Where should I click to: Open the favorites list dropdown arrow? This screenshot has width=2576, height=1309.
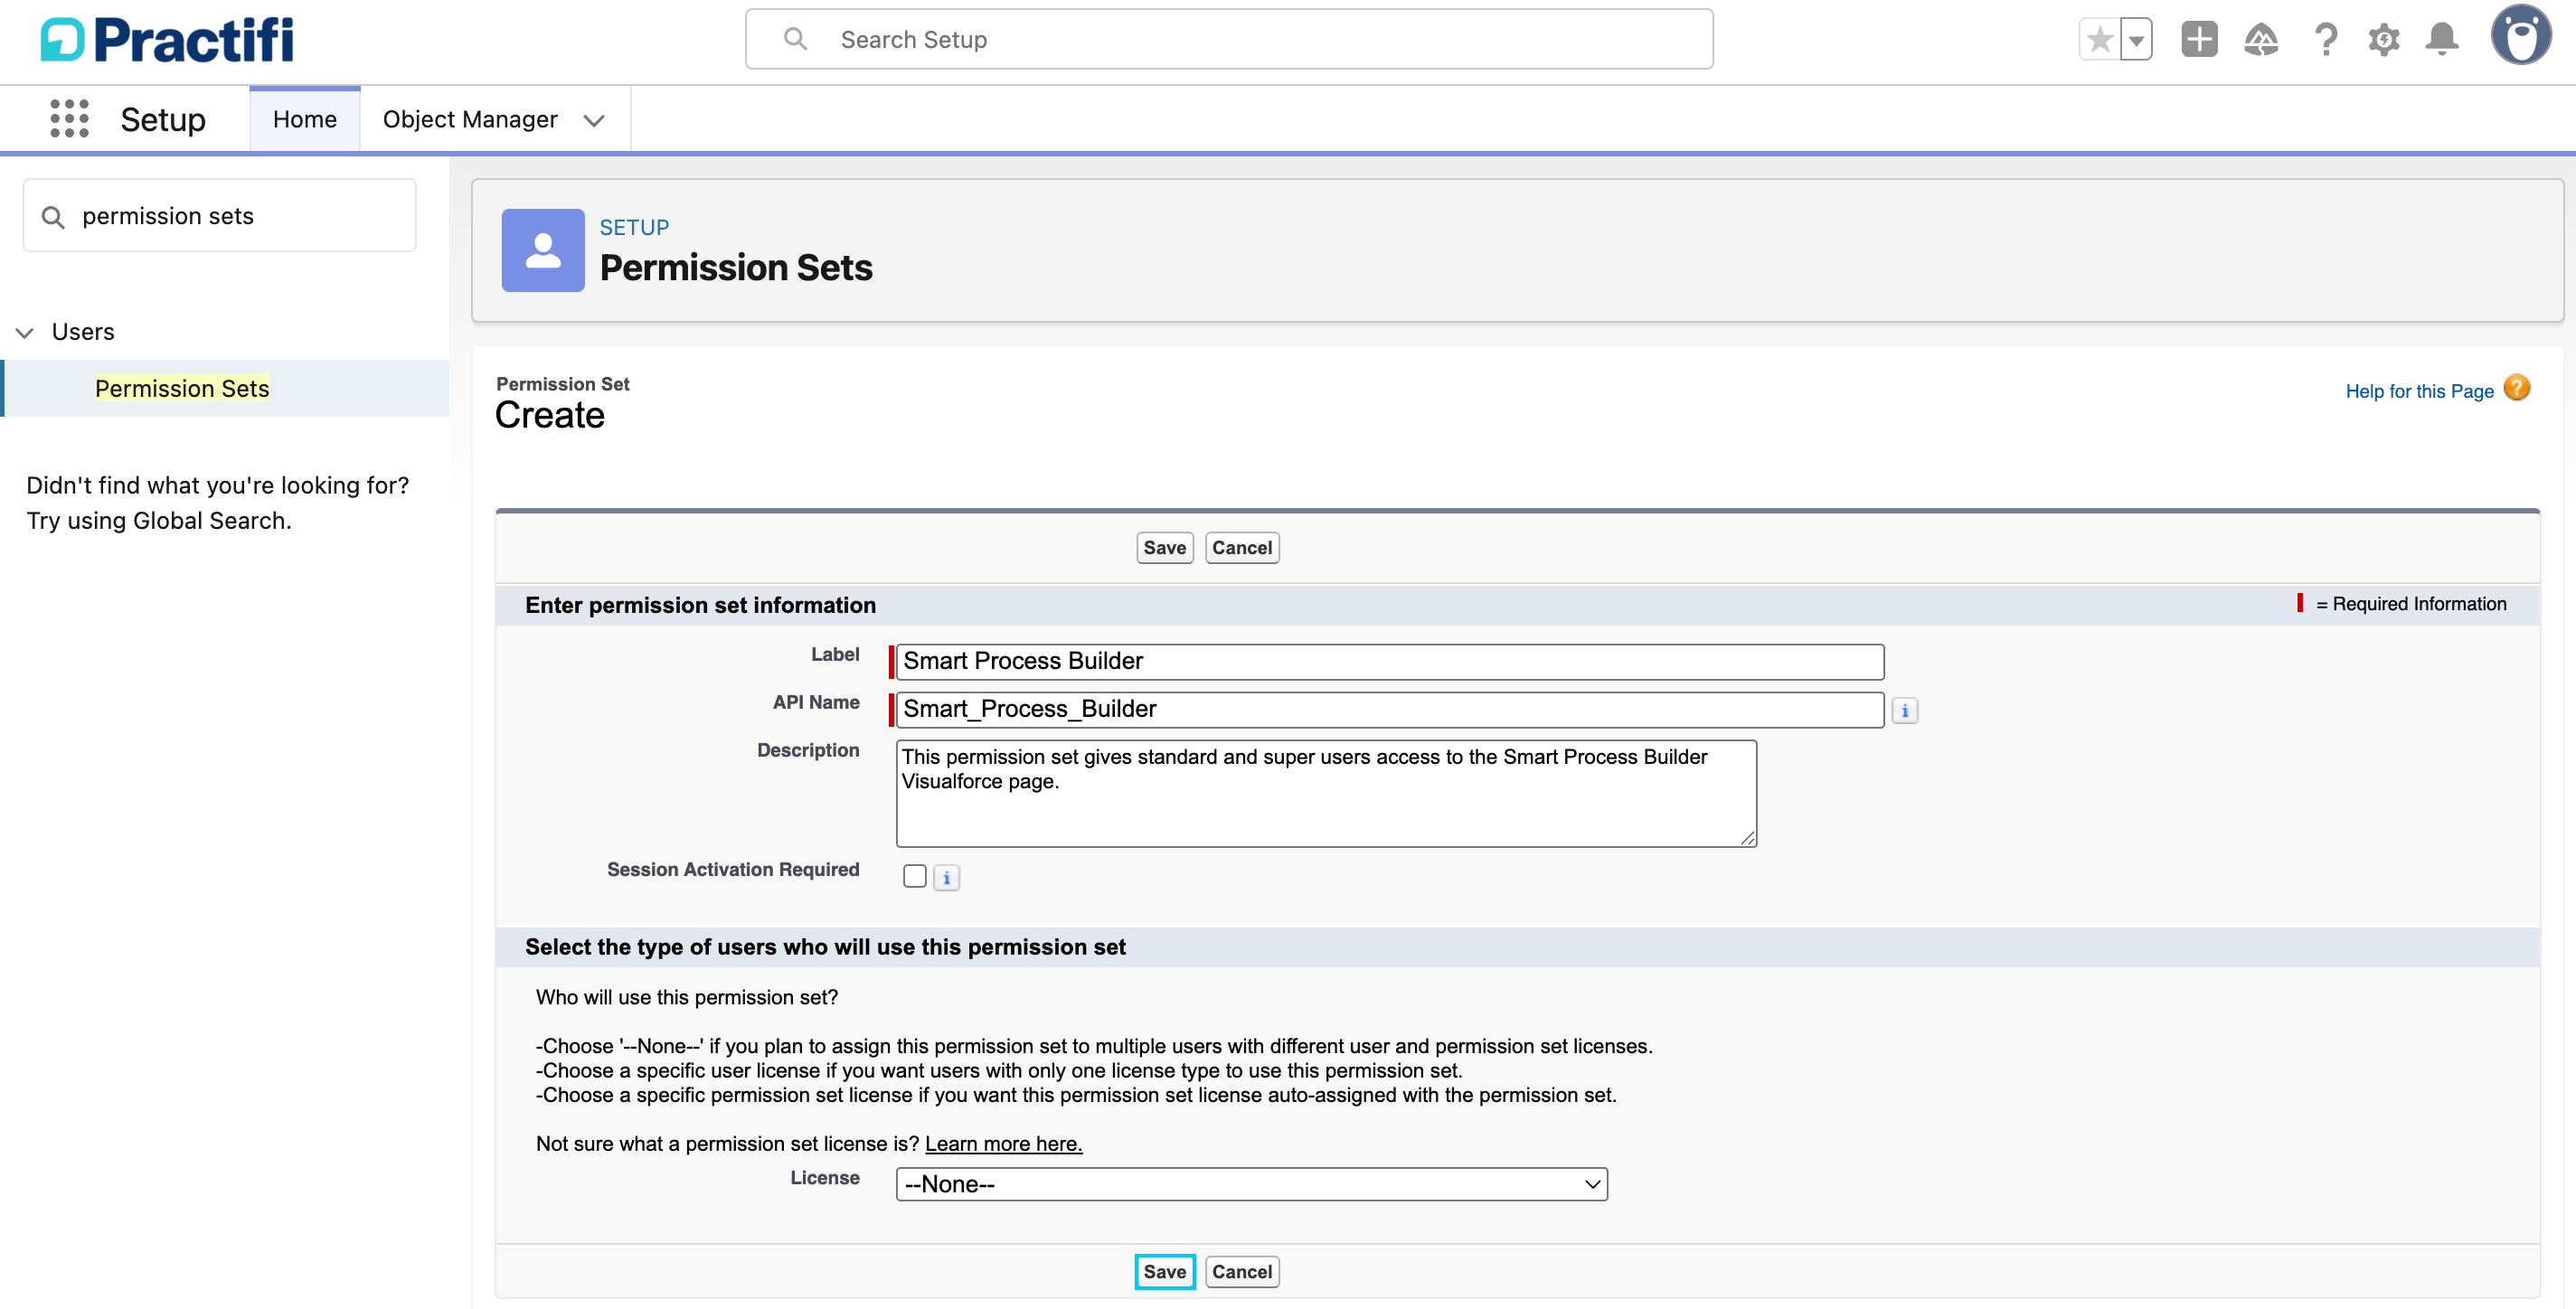[x=2136, y=40]
